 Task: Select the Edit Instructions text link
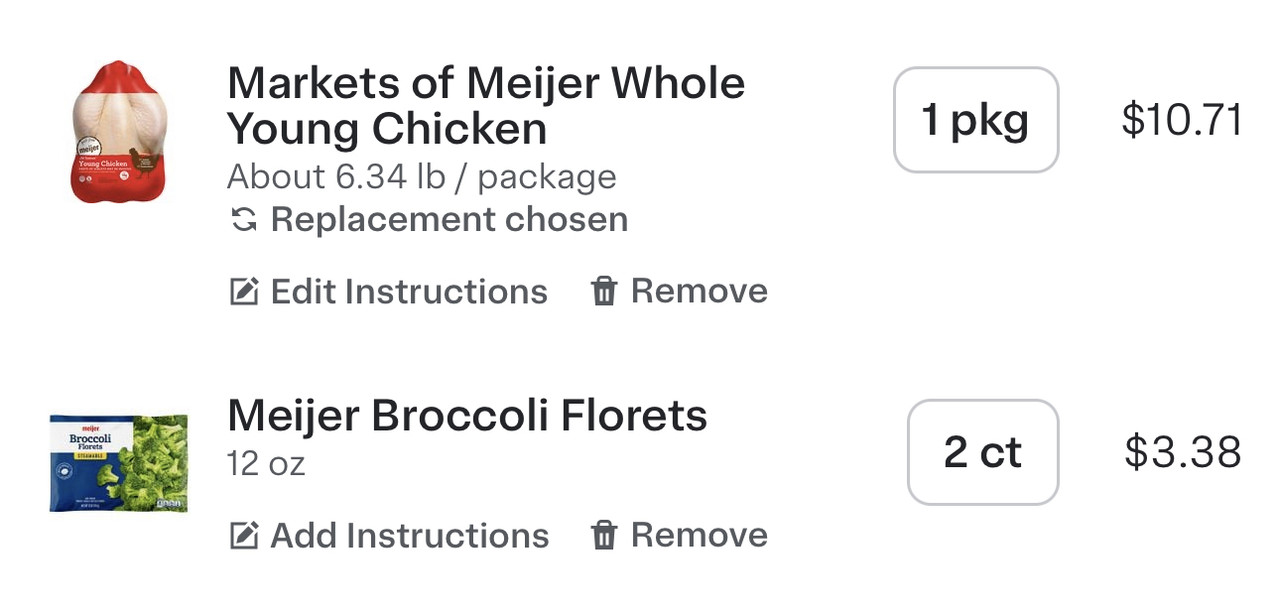click(409, 292)
